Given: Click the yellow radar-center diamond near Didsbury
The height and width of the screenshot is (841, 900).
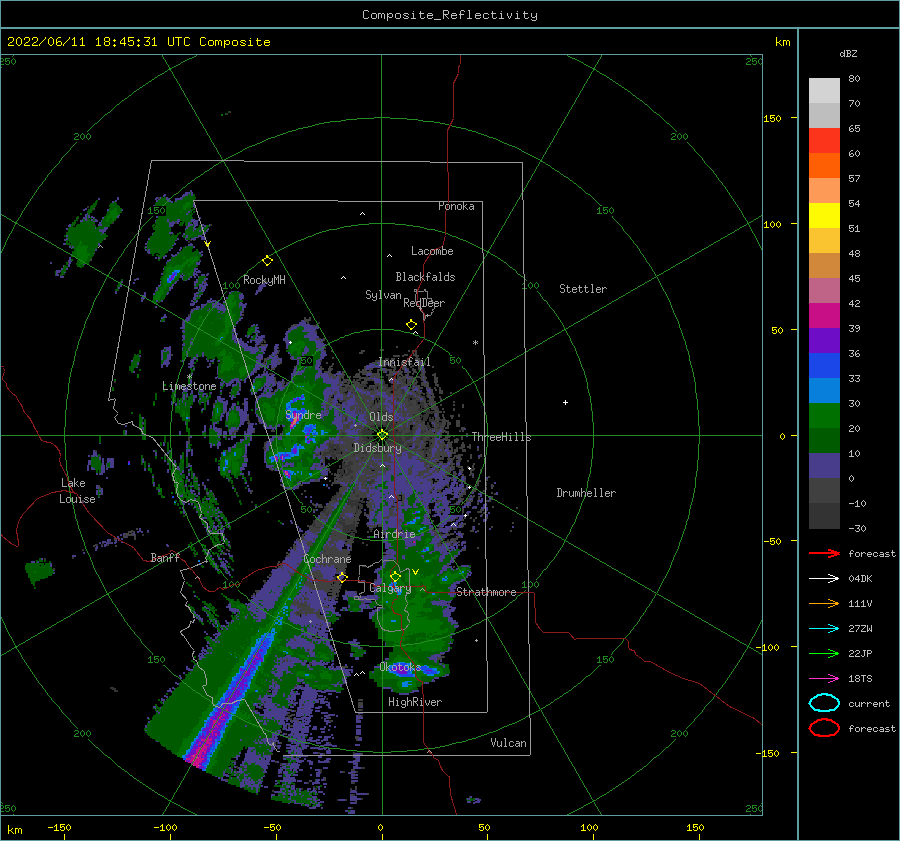Looking at the screenshot, I should [382, 435].
